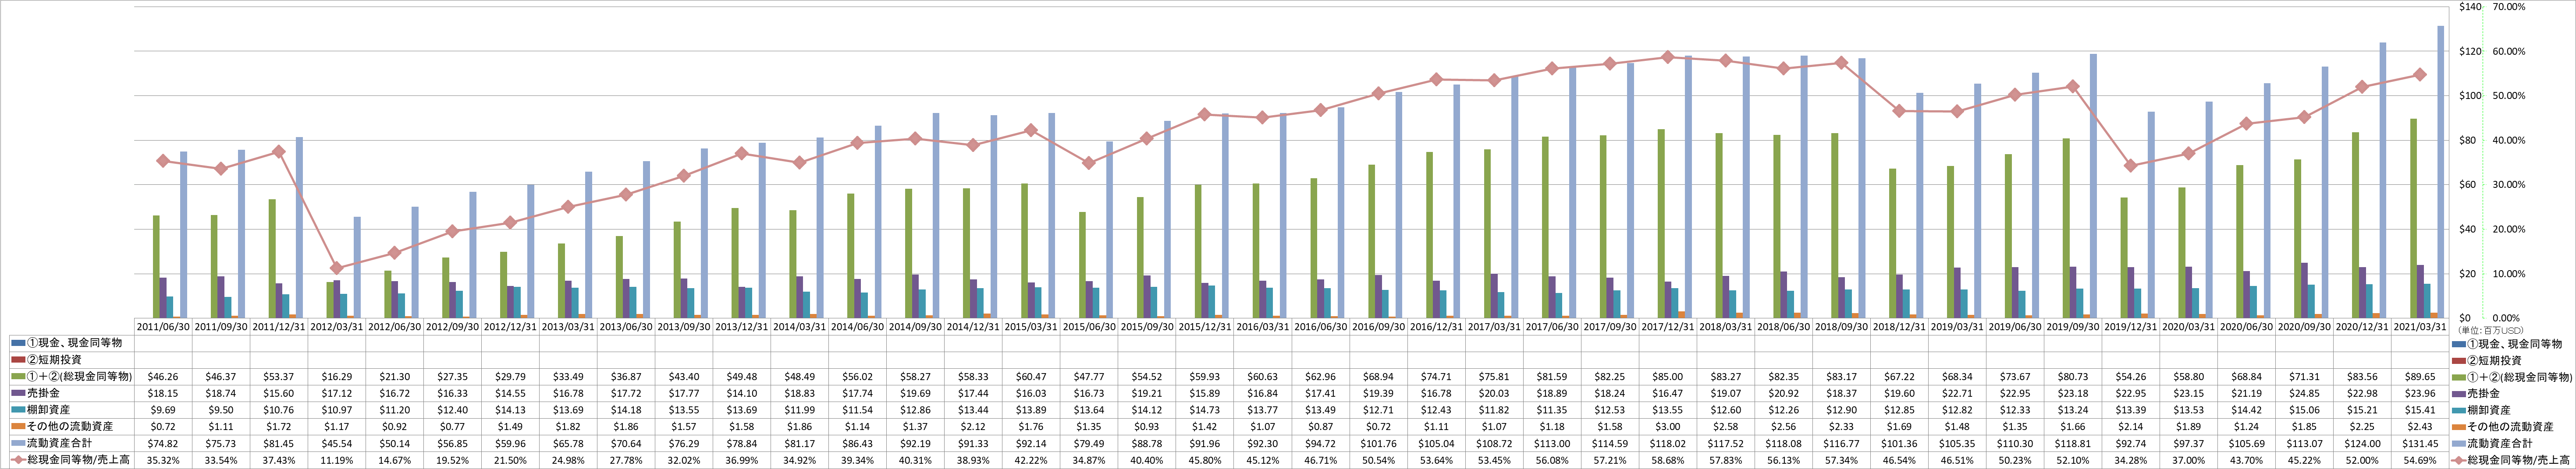2576x469 pixels.
Task: Click the ratio line marker above 2012/03/31
Action: [x=337, y=268]
